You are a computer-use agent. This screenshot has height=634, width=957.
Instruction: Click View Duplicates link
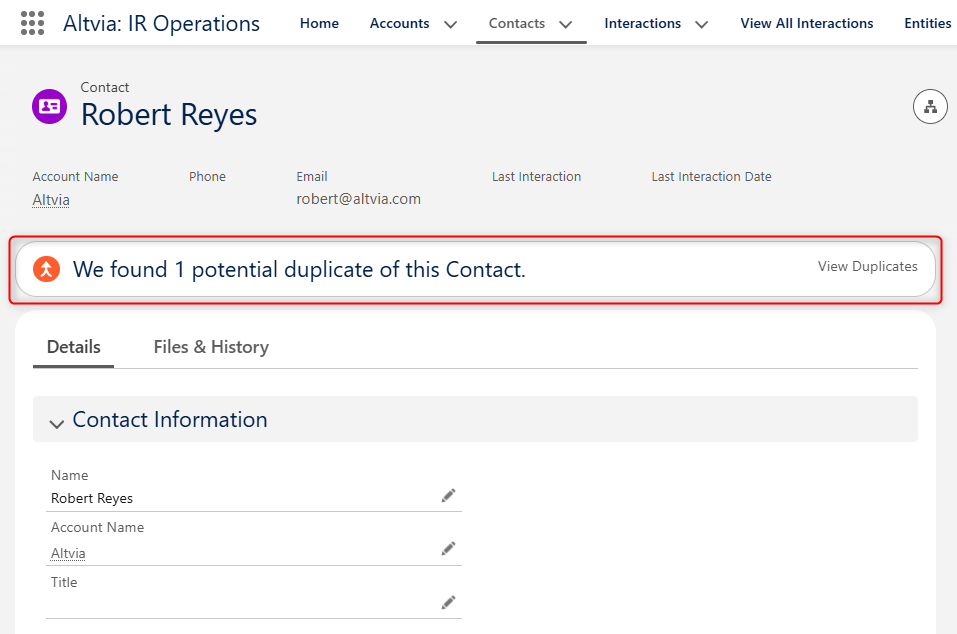point(867,266)
